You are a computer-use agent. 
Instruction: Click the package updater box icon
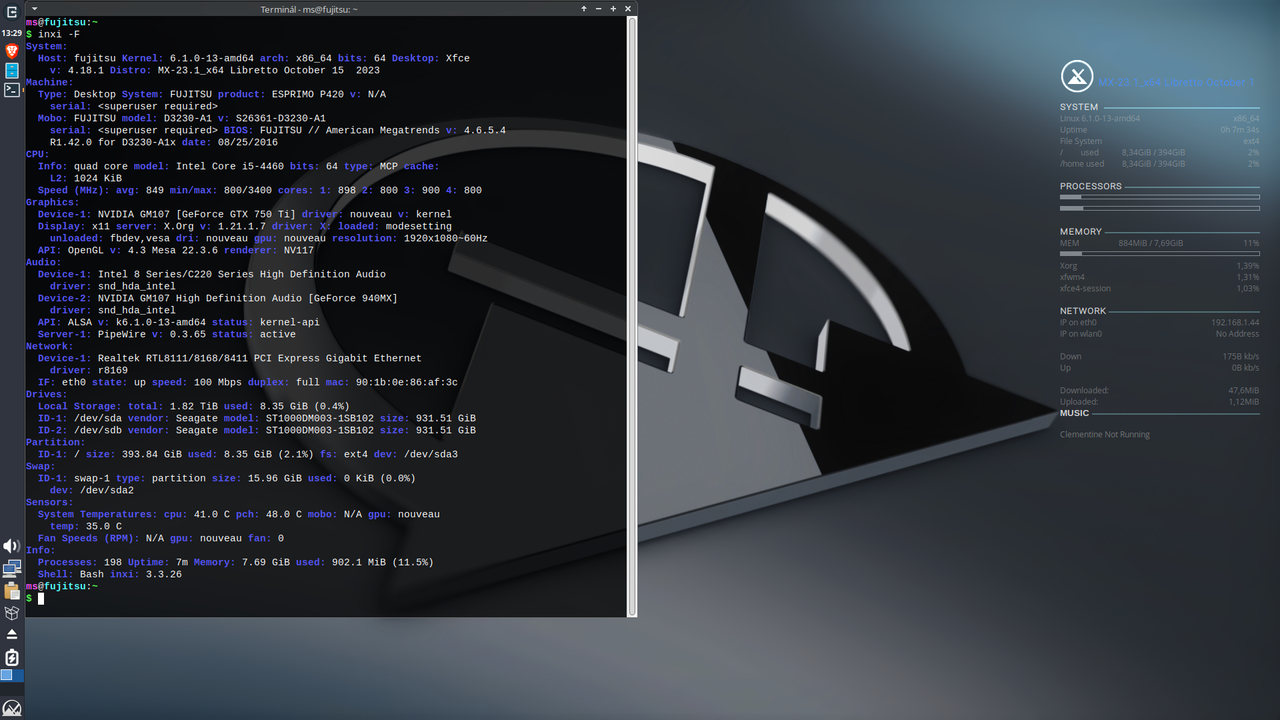coord(12,612)
